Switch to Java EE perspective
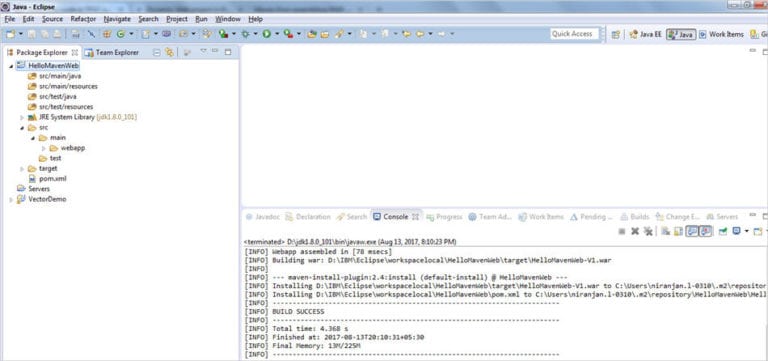This screenshot has width=768, height=361. 646,34
